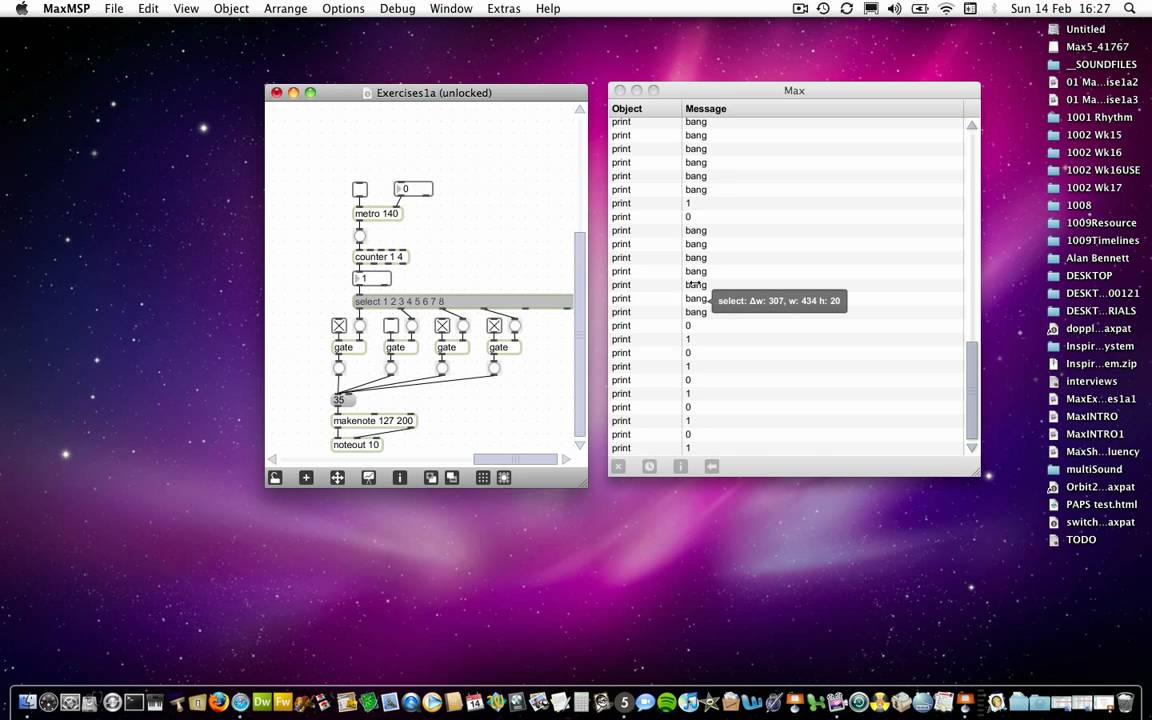This screenshot has width=1152, height=720.
Task: Open Dreamweaver from the Dock
Action: (262, 702)
